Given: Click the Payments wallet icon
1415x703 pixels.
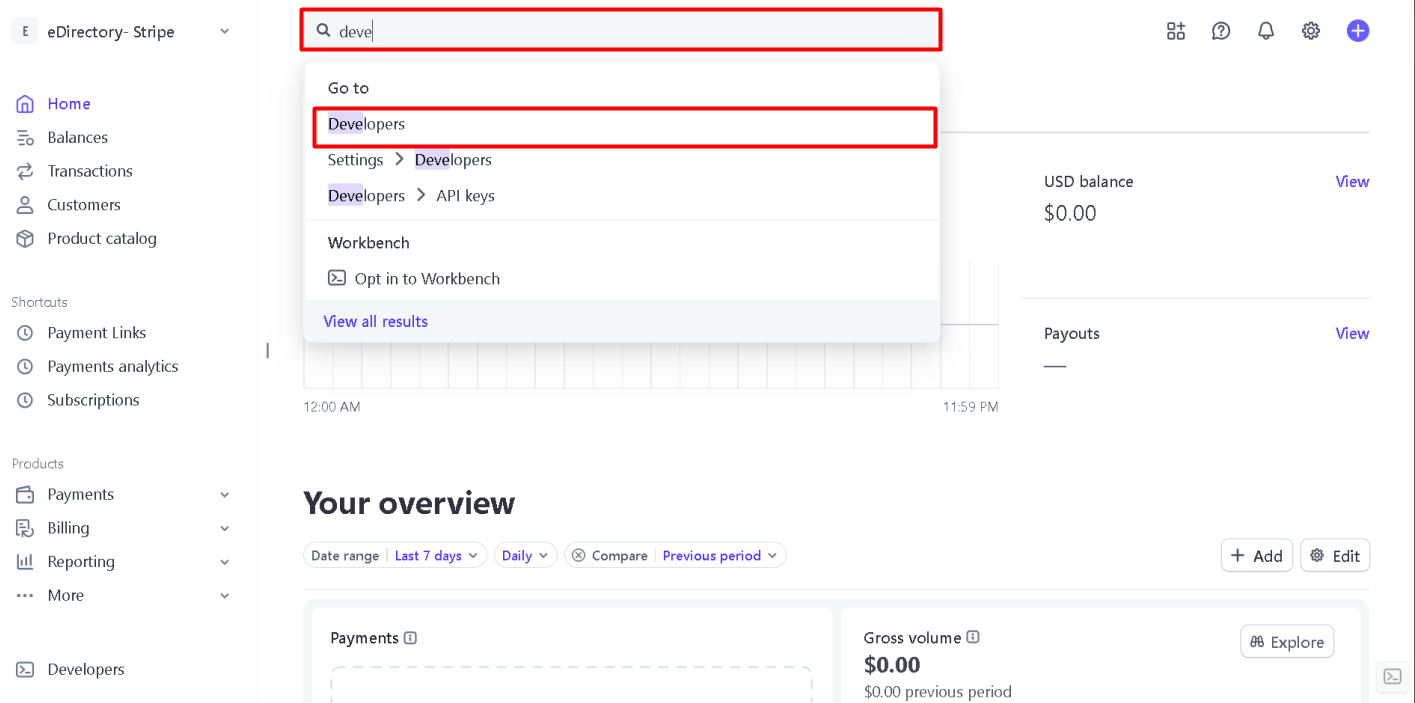Looking at the screenshot, I should (x=25, y=495).
